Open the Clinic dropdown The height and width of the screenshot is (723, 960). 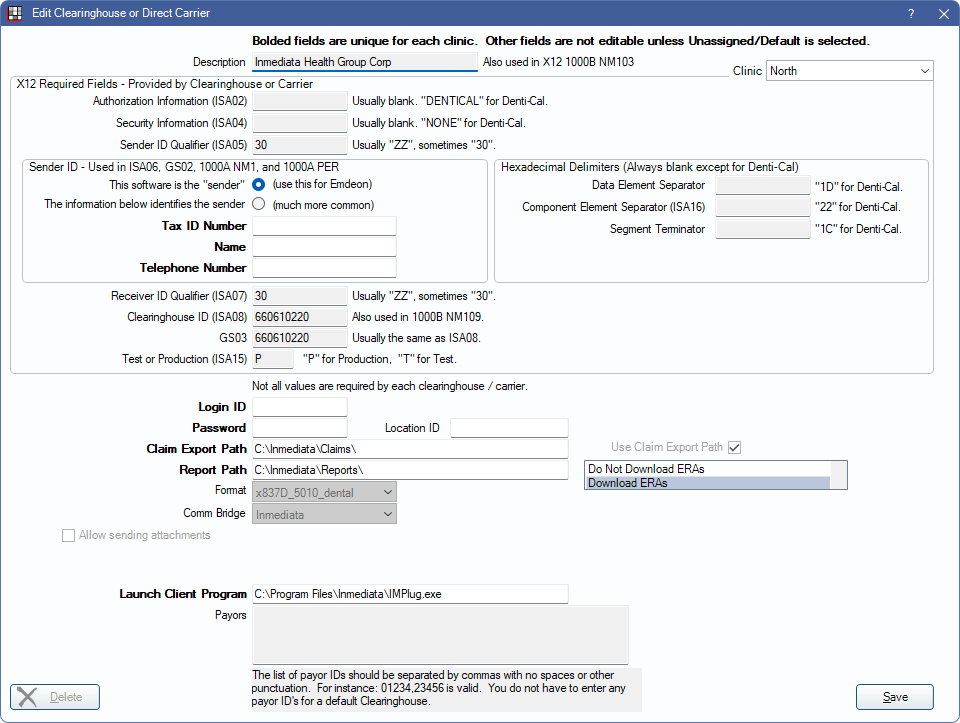click(849, 71)
